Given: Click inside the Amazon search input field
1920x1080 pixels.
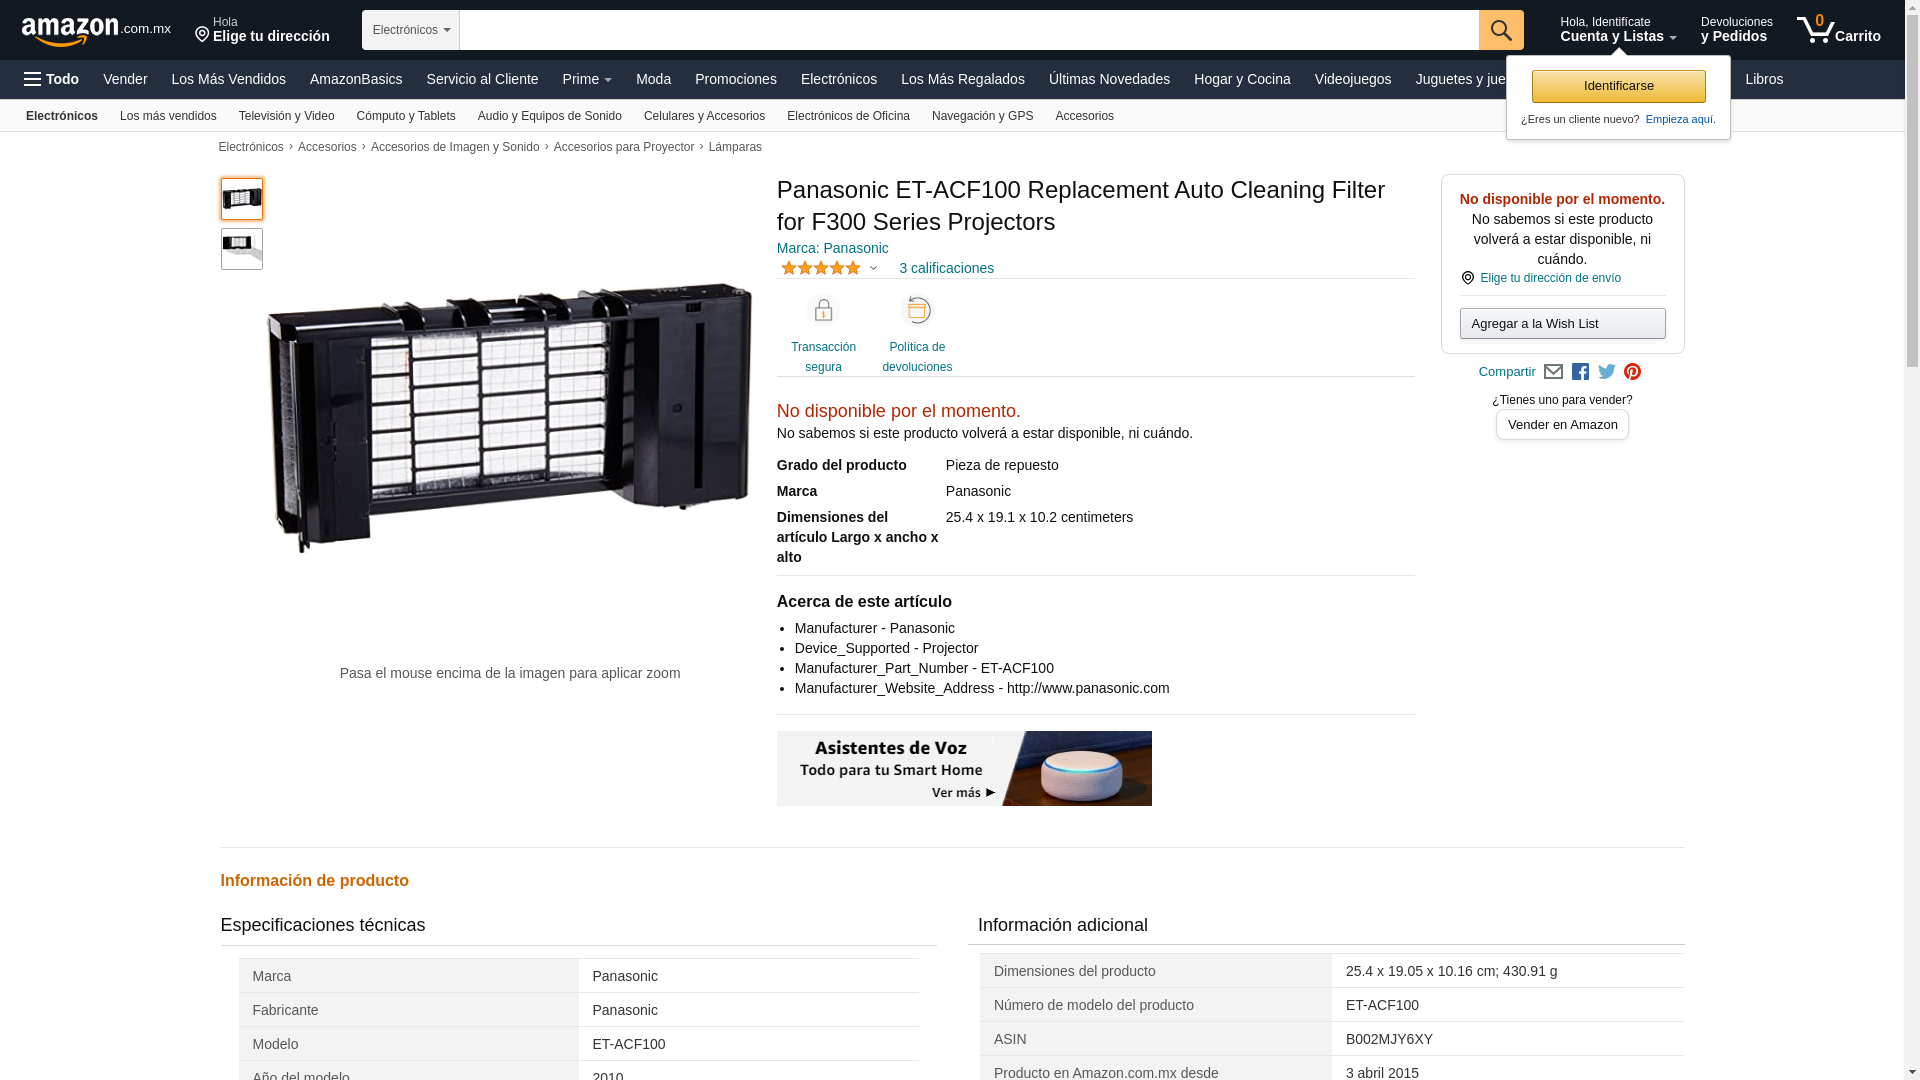Looking at the screenshot, I should pos(968,30).
